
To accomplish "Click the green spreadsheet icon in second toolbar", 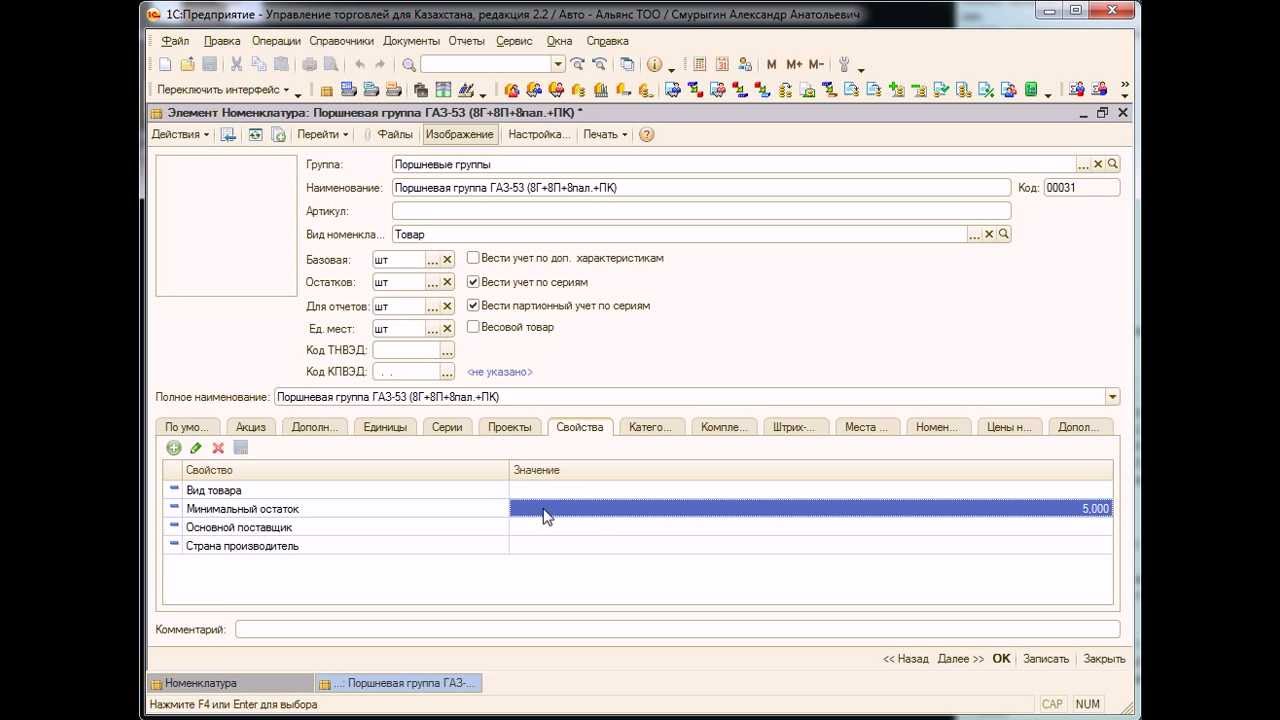I will click(1031, 90).
